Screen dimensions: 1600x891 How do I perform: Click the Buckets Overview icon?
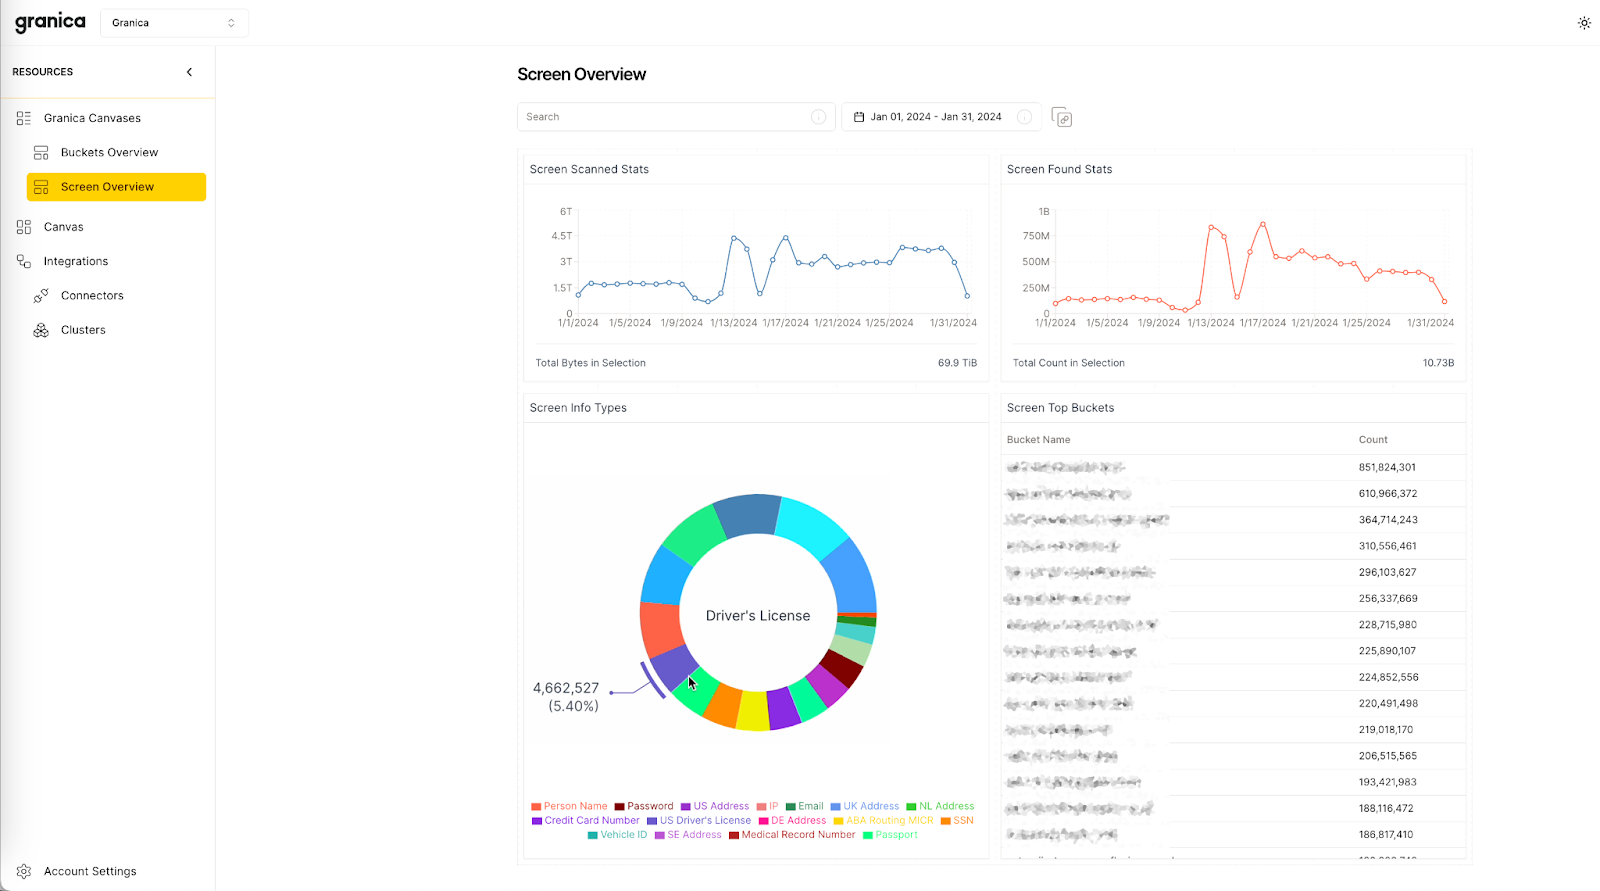[41, 153]
